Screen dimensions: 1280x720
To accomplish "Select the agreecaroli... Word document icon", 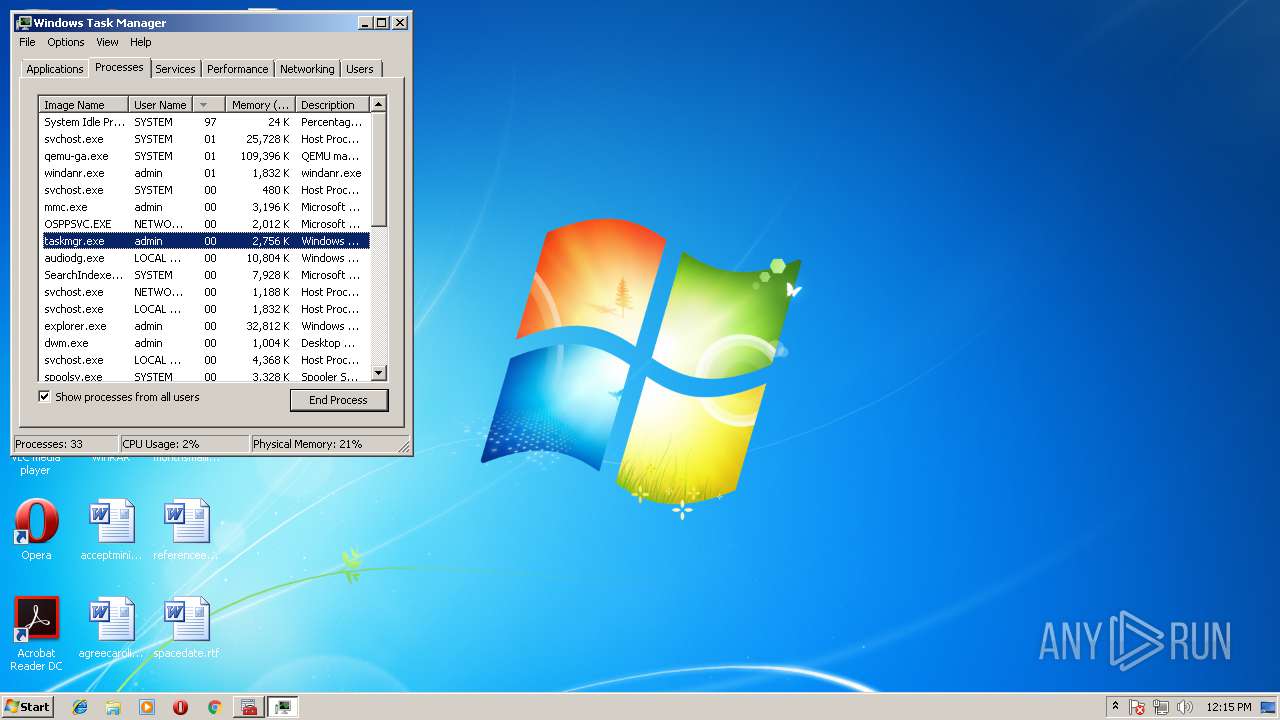I will click(111, 628).
